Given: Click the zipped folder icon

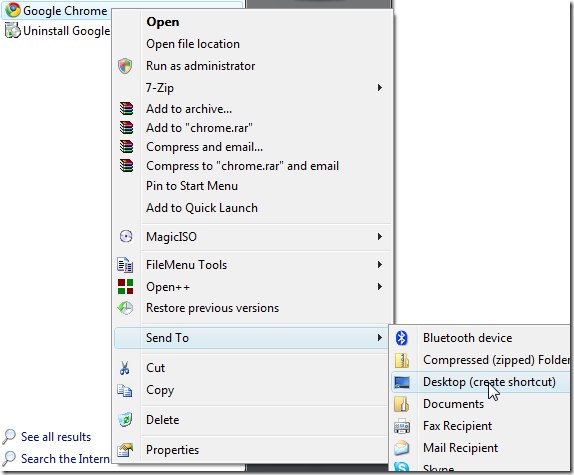Looking at the screenshot, I should point(402,360).
